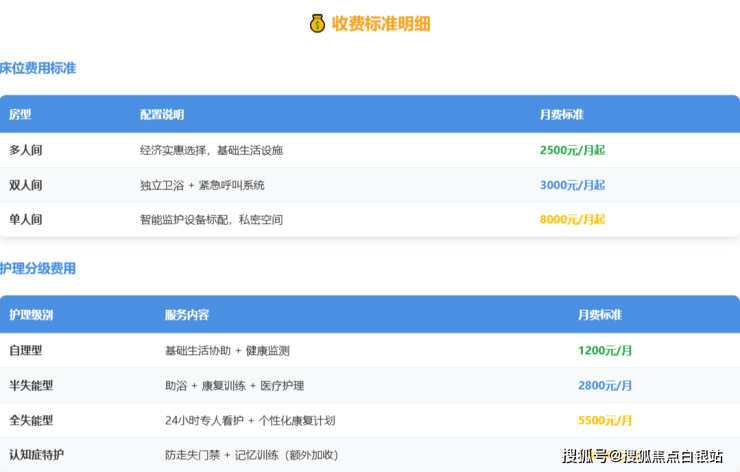This screenshot has height=472, width=740.
Task: Select the 自理型 care level row
Action: click(x=26, y=351)
